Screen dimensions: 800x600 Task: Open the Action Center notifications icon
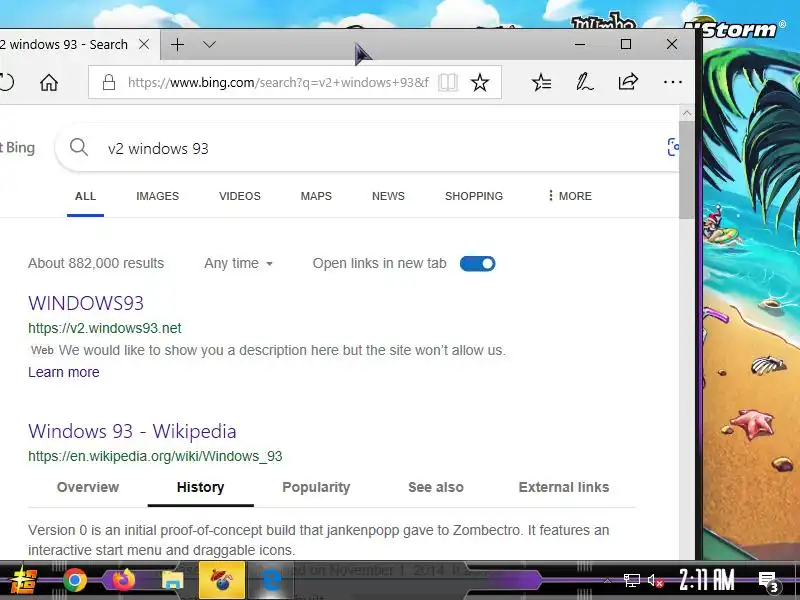768,581
